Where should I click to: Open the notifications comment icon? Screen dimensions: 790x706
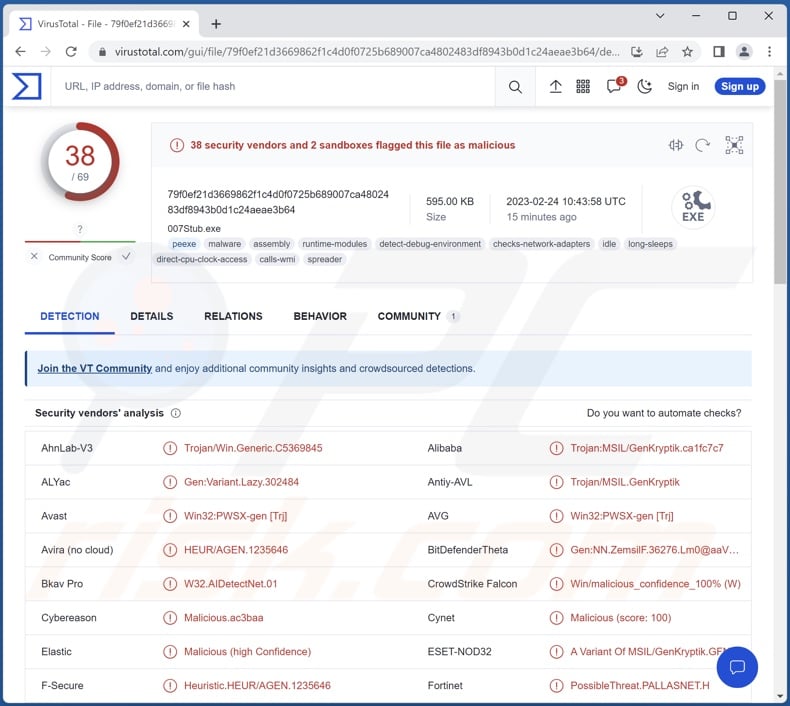click(614, 86)
